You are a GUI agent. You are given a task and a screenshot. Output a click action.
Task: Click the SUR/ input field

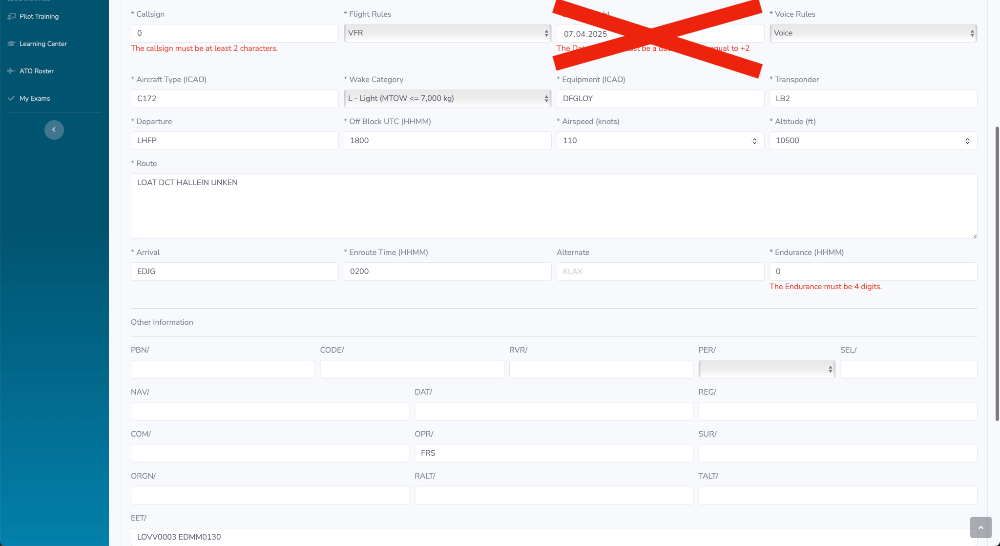(838, 454)
